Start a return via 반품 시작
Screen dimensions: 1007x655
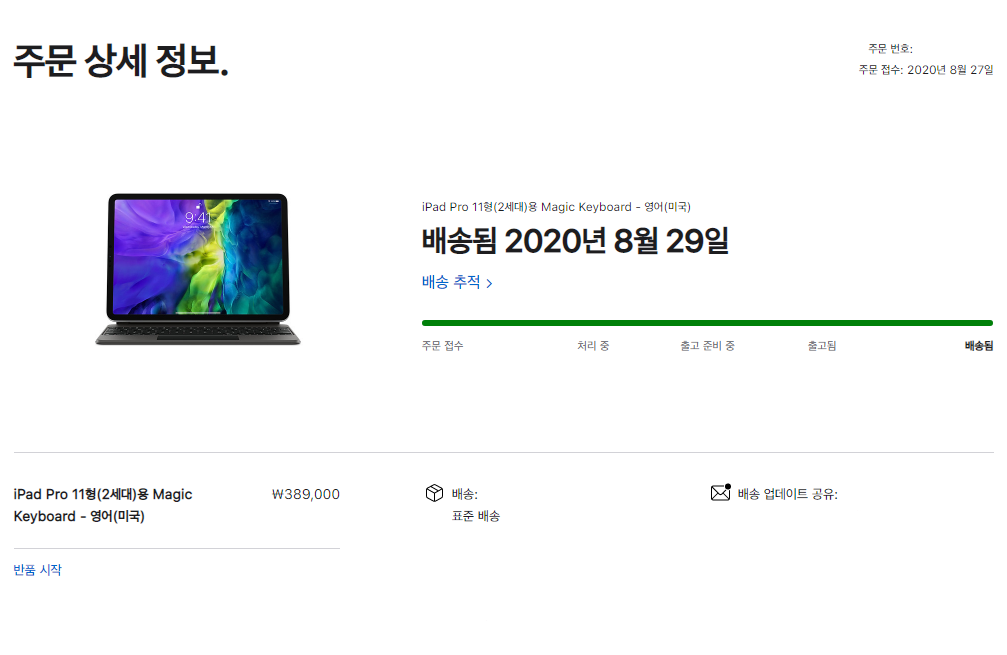click(37, 570)
